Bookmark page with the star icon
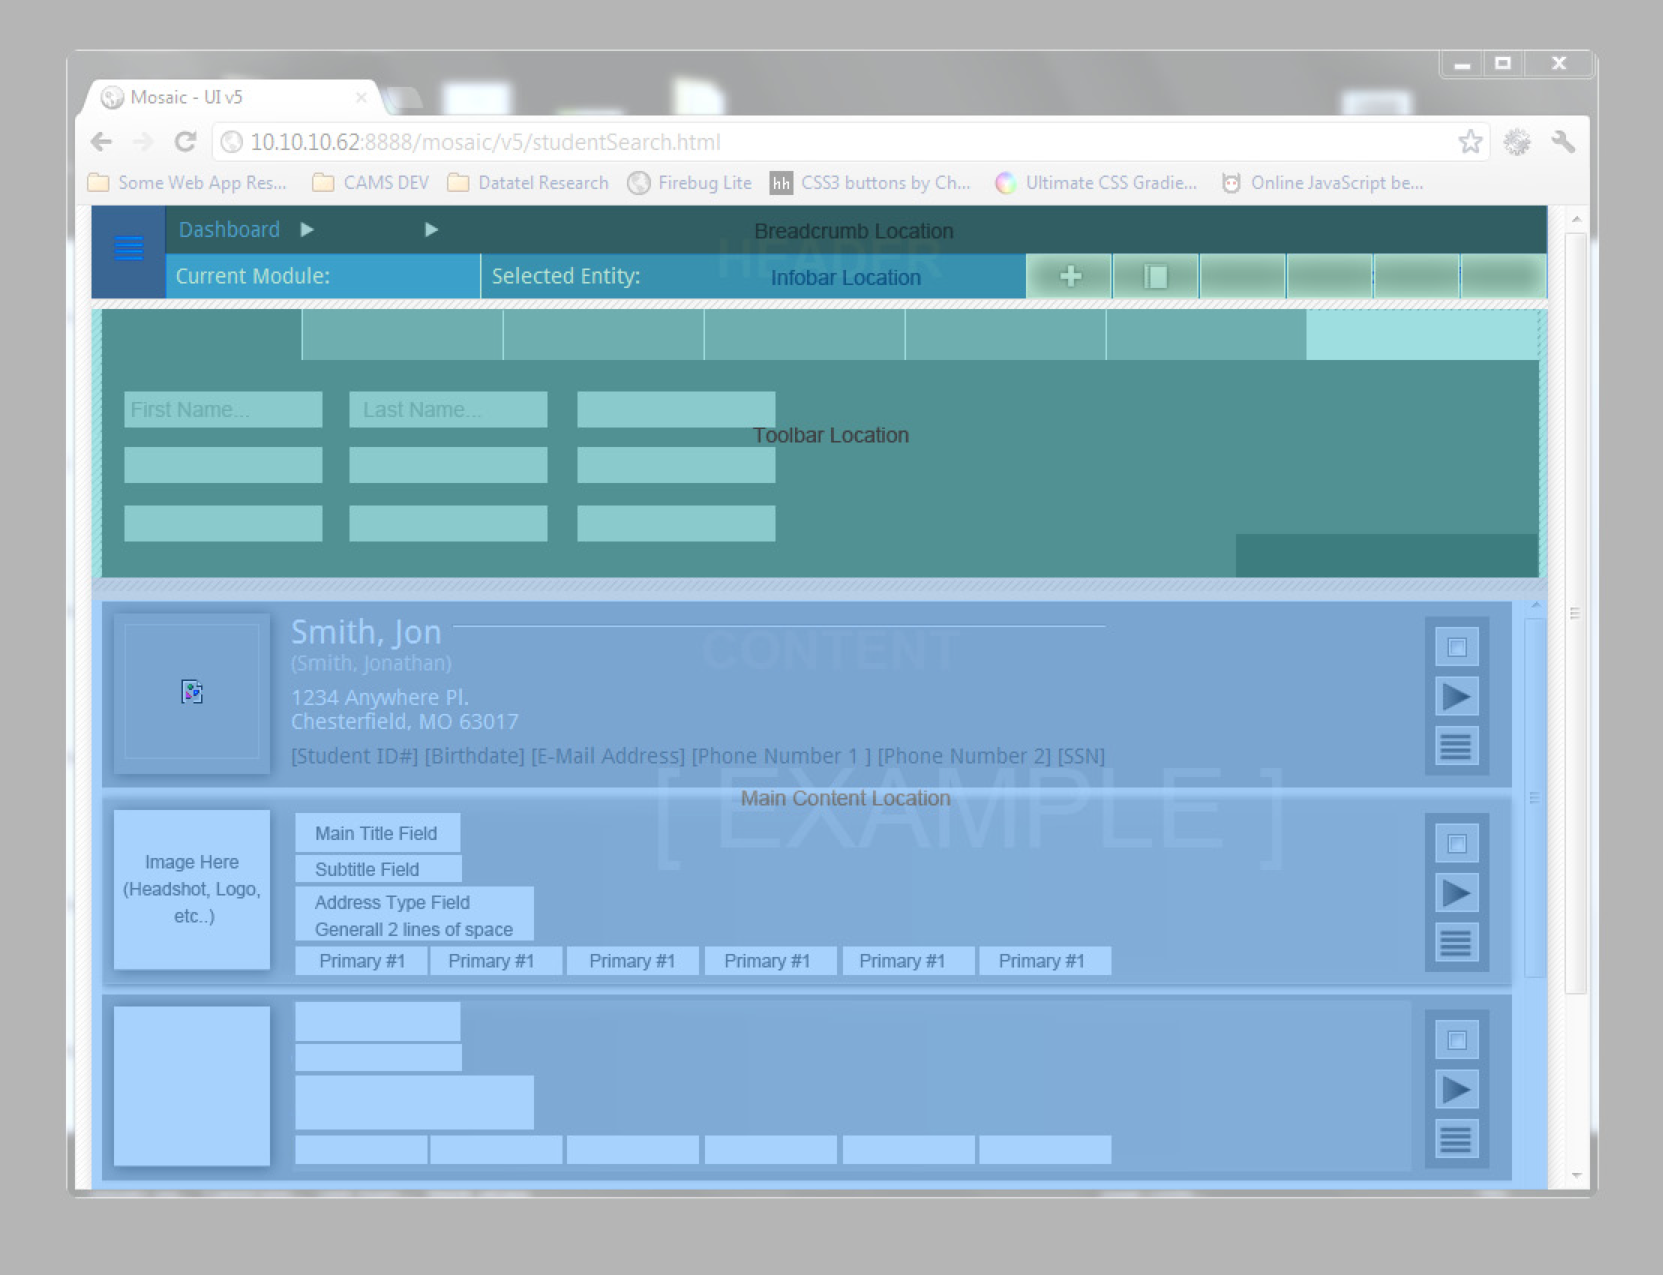1663x1275 pixels. coord(1470,142)
